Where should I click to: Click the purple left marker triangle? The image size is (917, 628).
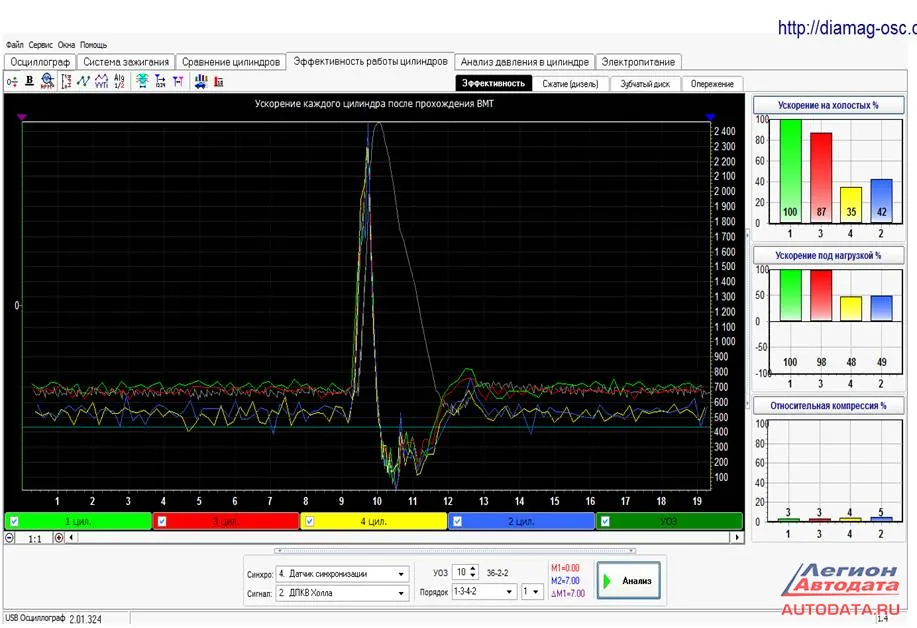tap(22, 117)
